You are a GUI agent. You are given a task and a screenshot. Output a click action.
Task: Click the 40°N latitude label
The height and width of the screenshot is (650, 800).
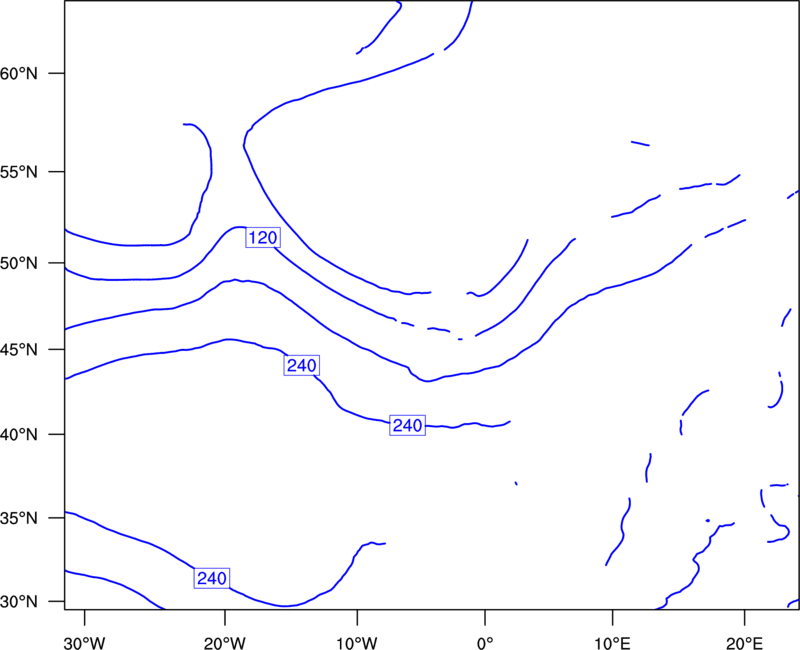[19, 435]
